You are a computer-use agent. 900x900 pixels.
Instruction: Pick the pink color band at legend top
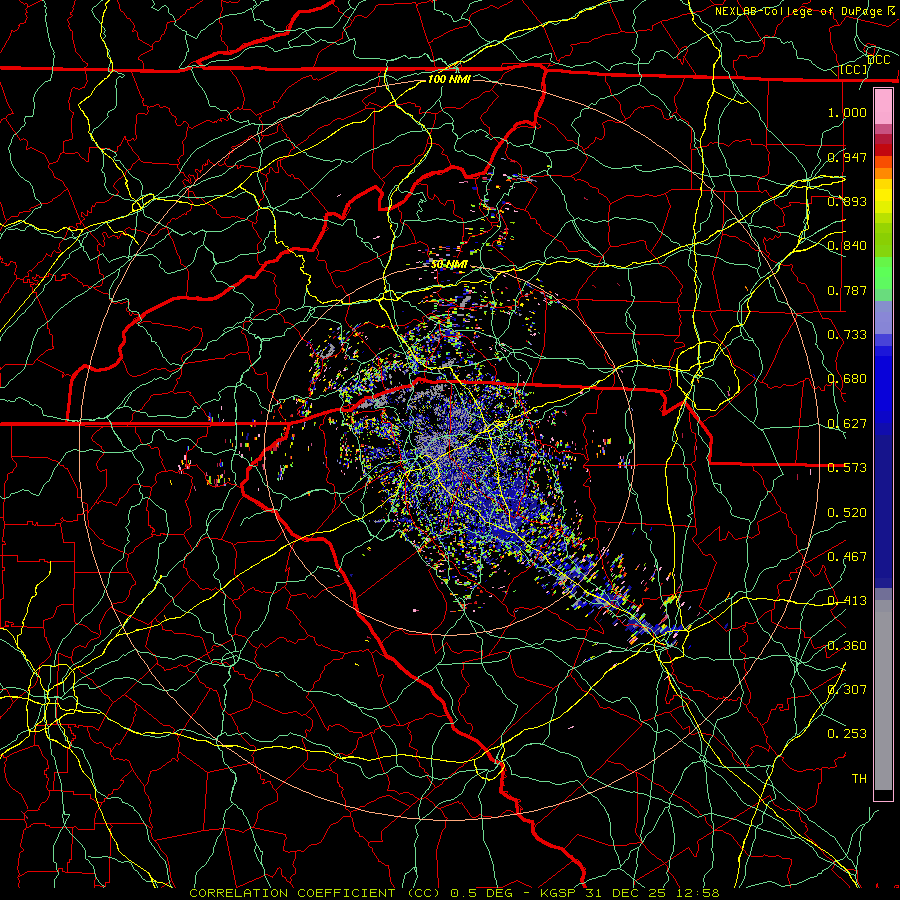point(883,107)
